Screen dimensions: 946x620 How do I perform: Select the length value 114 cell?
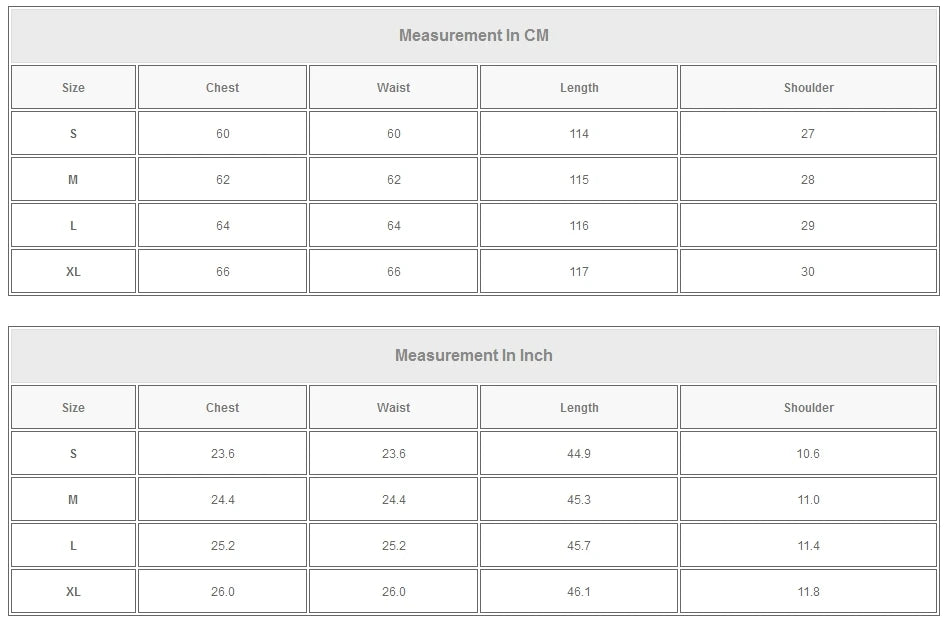coord(579,134)
